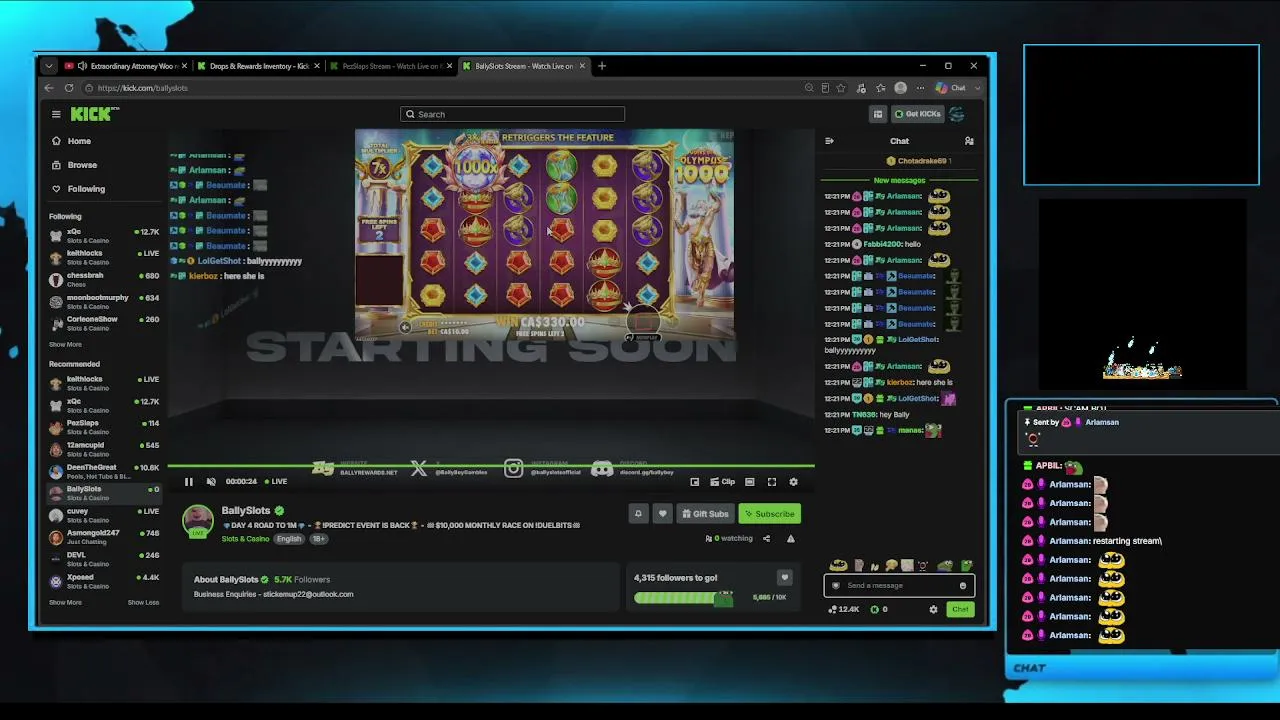Open DeenTheGreat channel in Recommended

pos(104,471)
